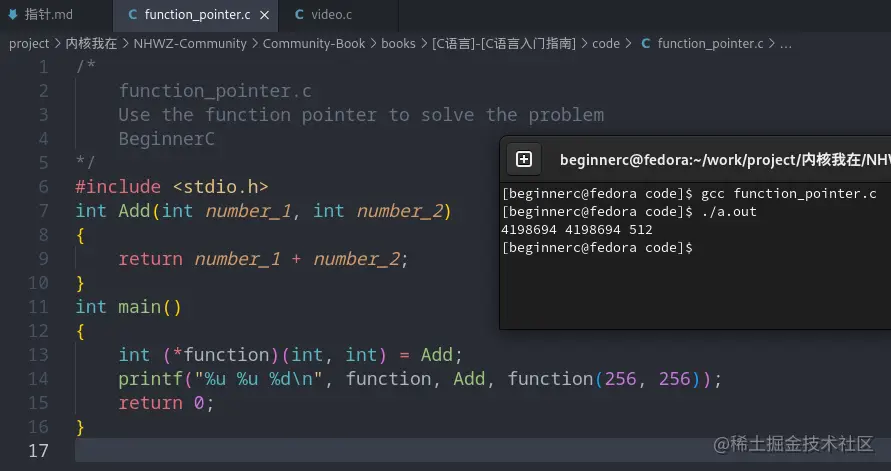Click line number 11 in gutter

38,307
